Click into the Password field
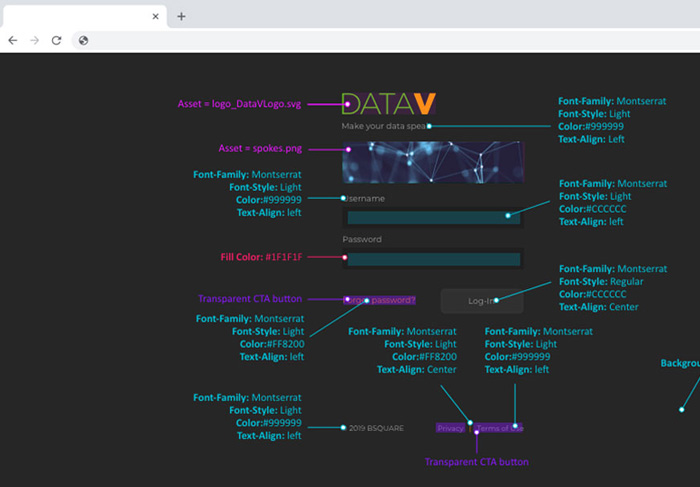This screenshot has height=487, width=700. pos(432,259)
